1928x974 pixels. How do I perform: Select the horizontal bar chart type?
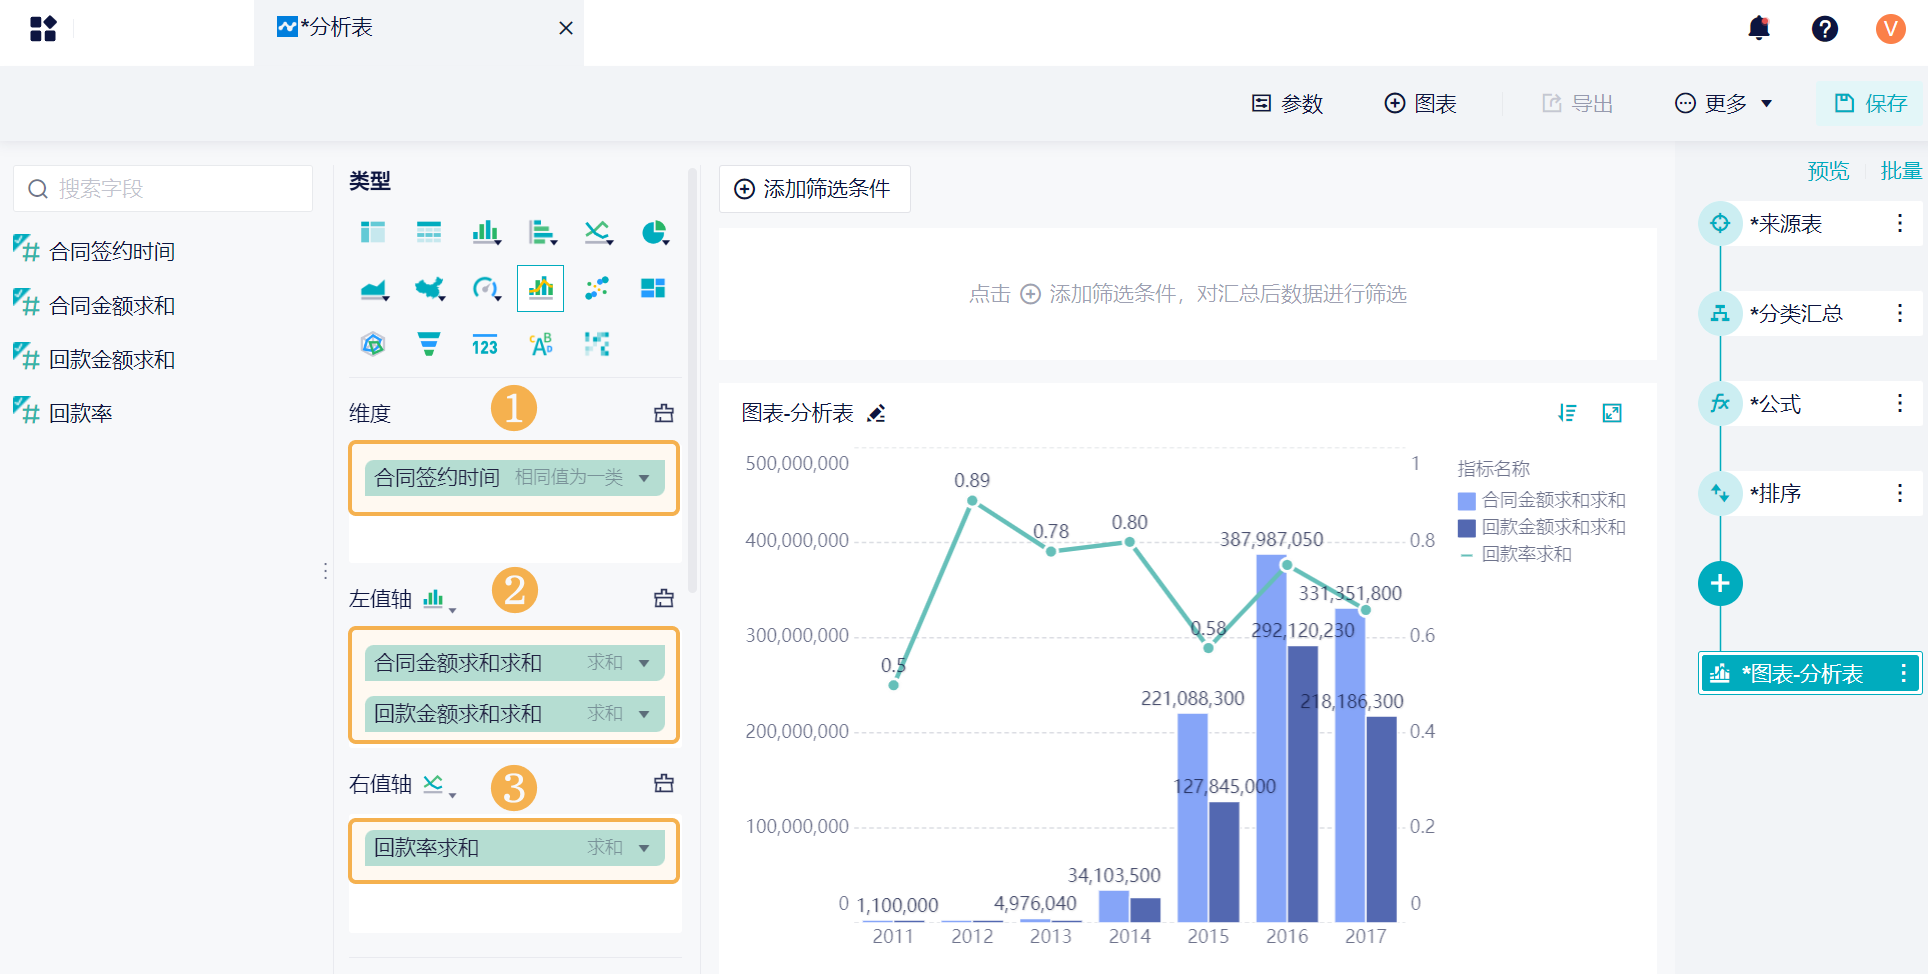(x=542, y=232)
